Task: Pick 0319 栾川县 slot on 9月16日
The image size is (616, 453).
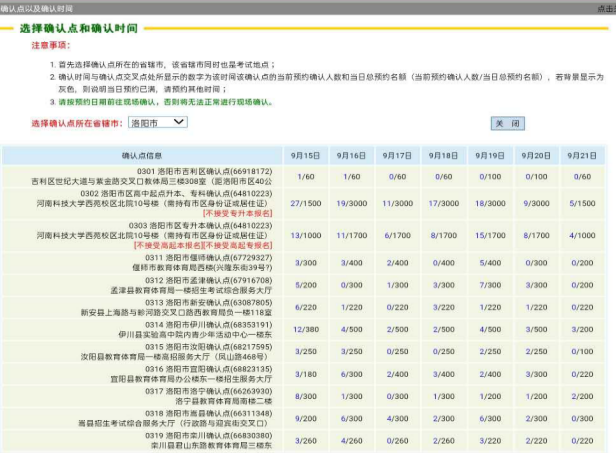Action: point(352,439)
